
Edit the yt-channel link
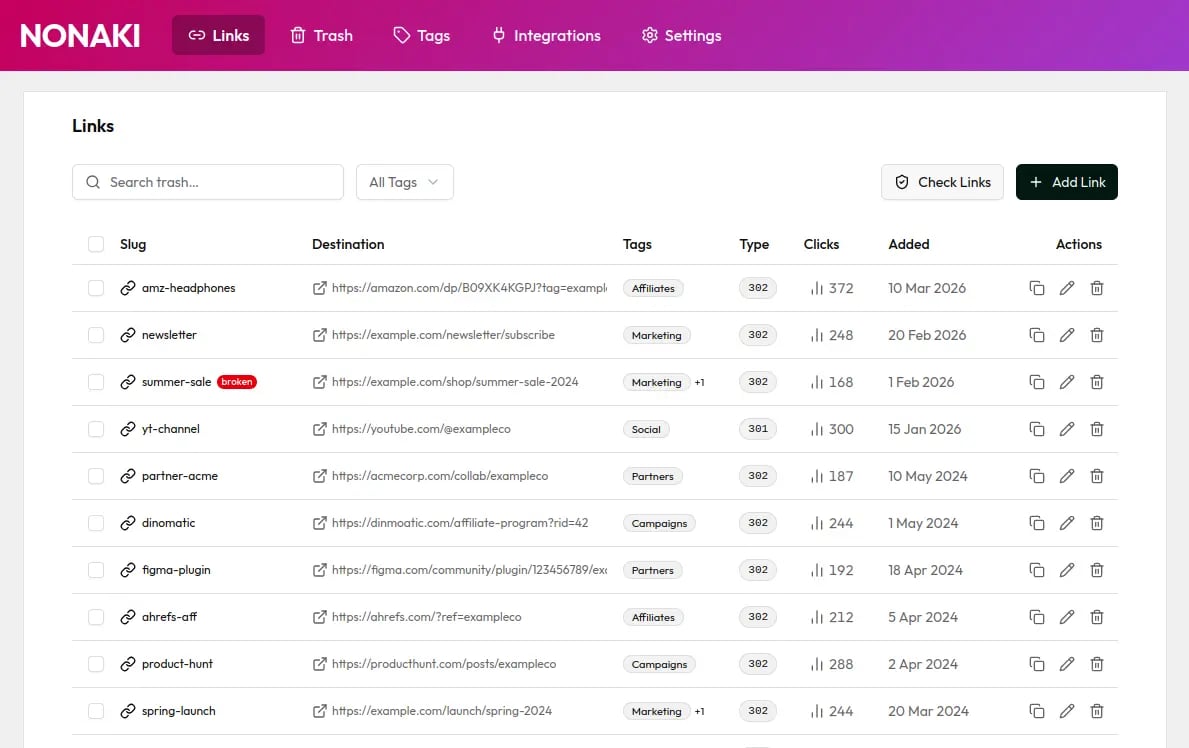[x=1067, y=429]
